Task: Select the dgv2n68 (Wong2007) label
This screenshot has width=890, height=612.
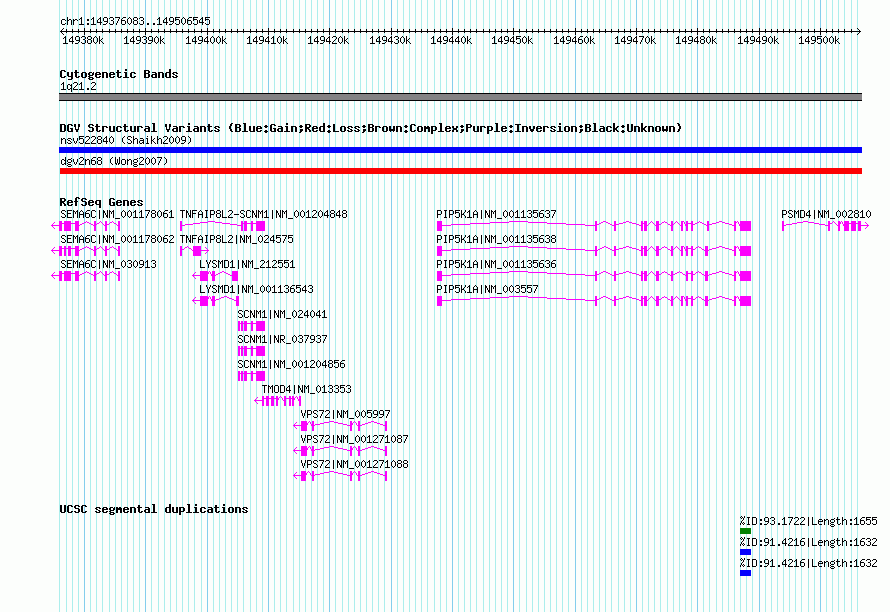Action: click(x=114, y=161)
